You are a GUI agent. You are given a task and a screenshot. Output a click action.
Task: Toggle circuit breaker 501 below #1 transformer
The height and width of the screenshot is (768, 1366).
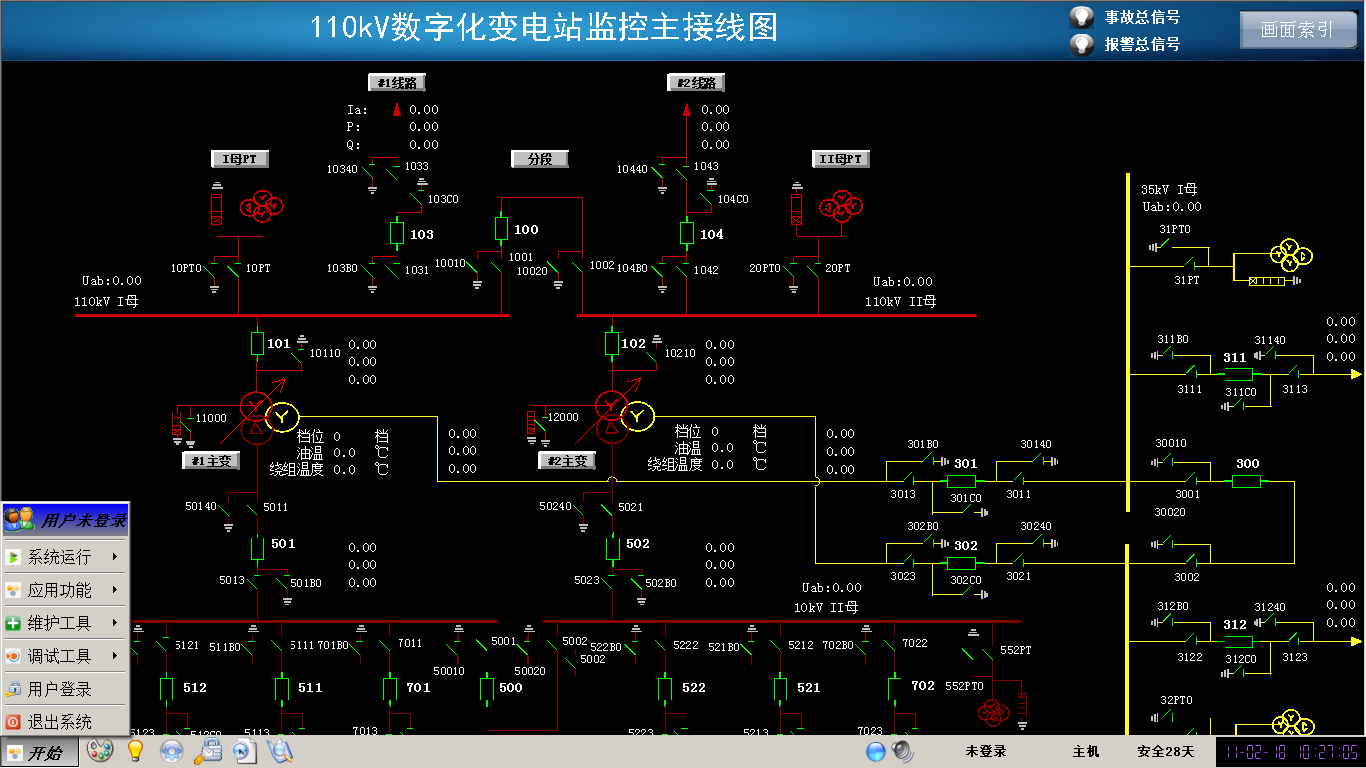(257, 547)
